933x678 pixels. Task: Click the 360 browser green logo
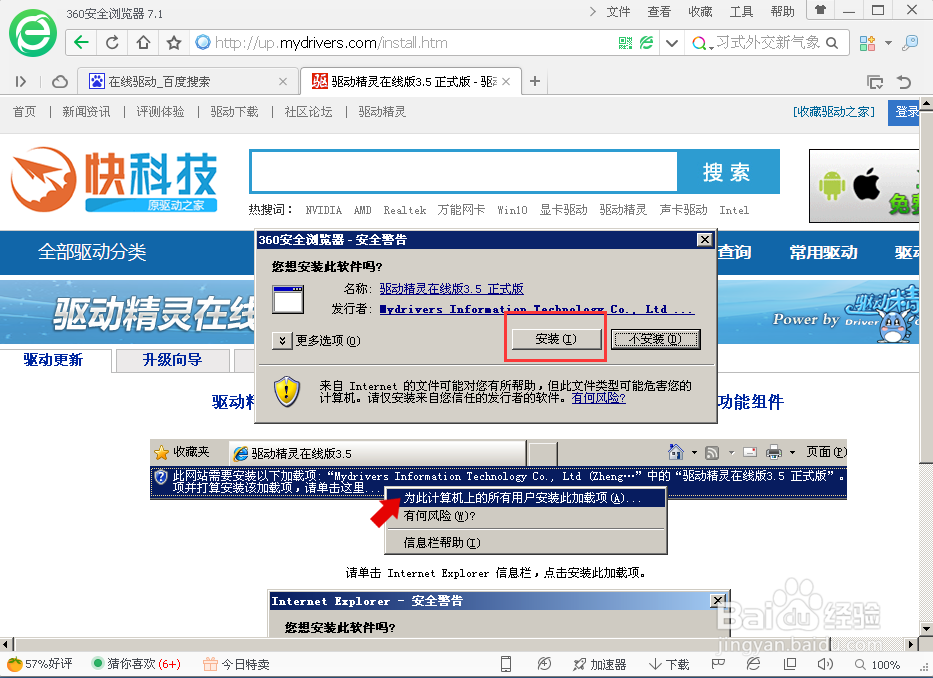tap(33, 33)
